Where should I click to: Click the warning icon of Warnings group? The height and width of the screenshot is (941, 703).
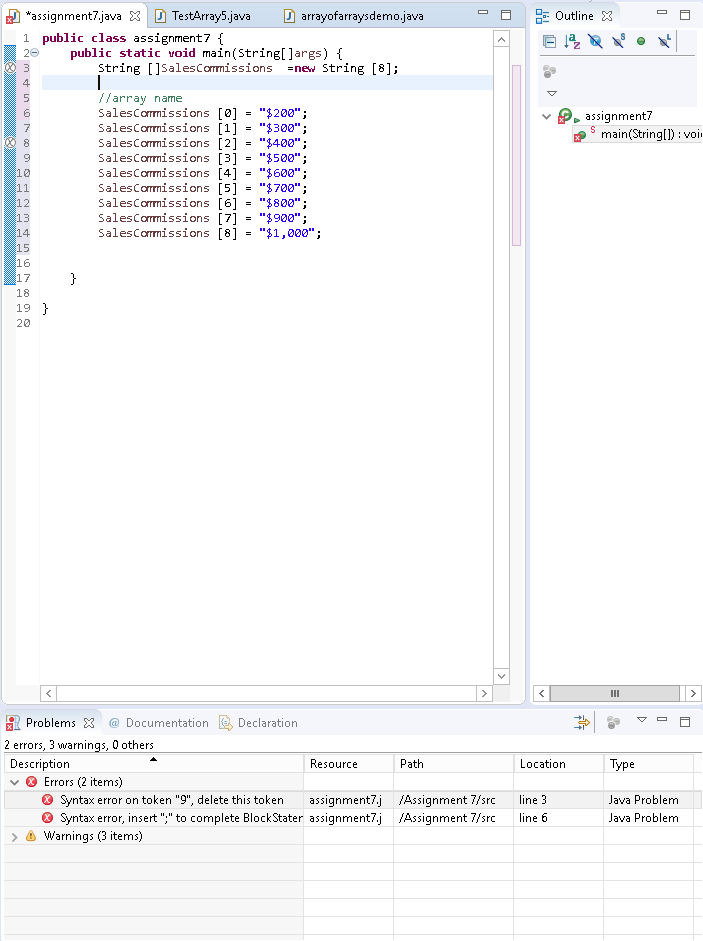click(31, 836)
